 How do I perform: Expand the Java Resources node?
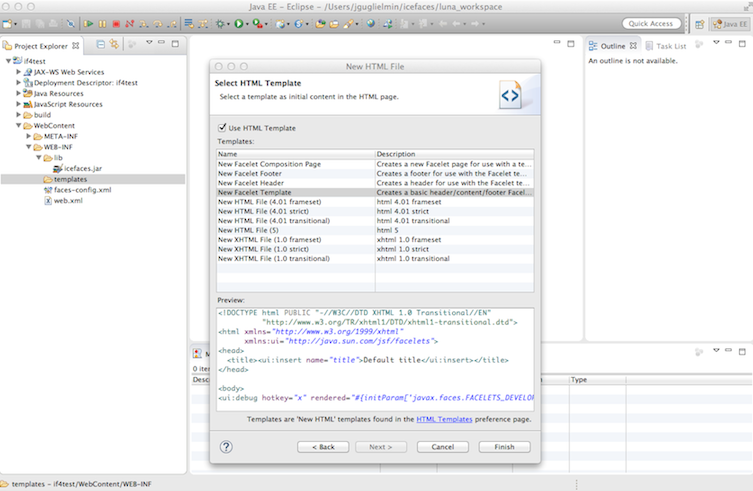click(x=19, y=93)
